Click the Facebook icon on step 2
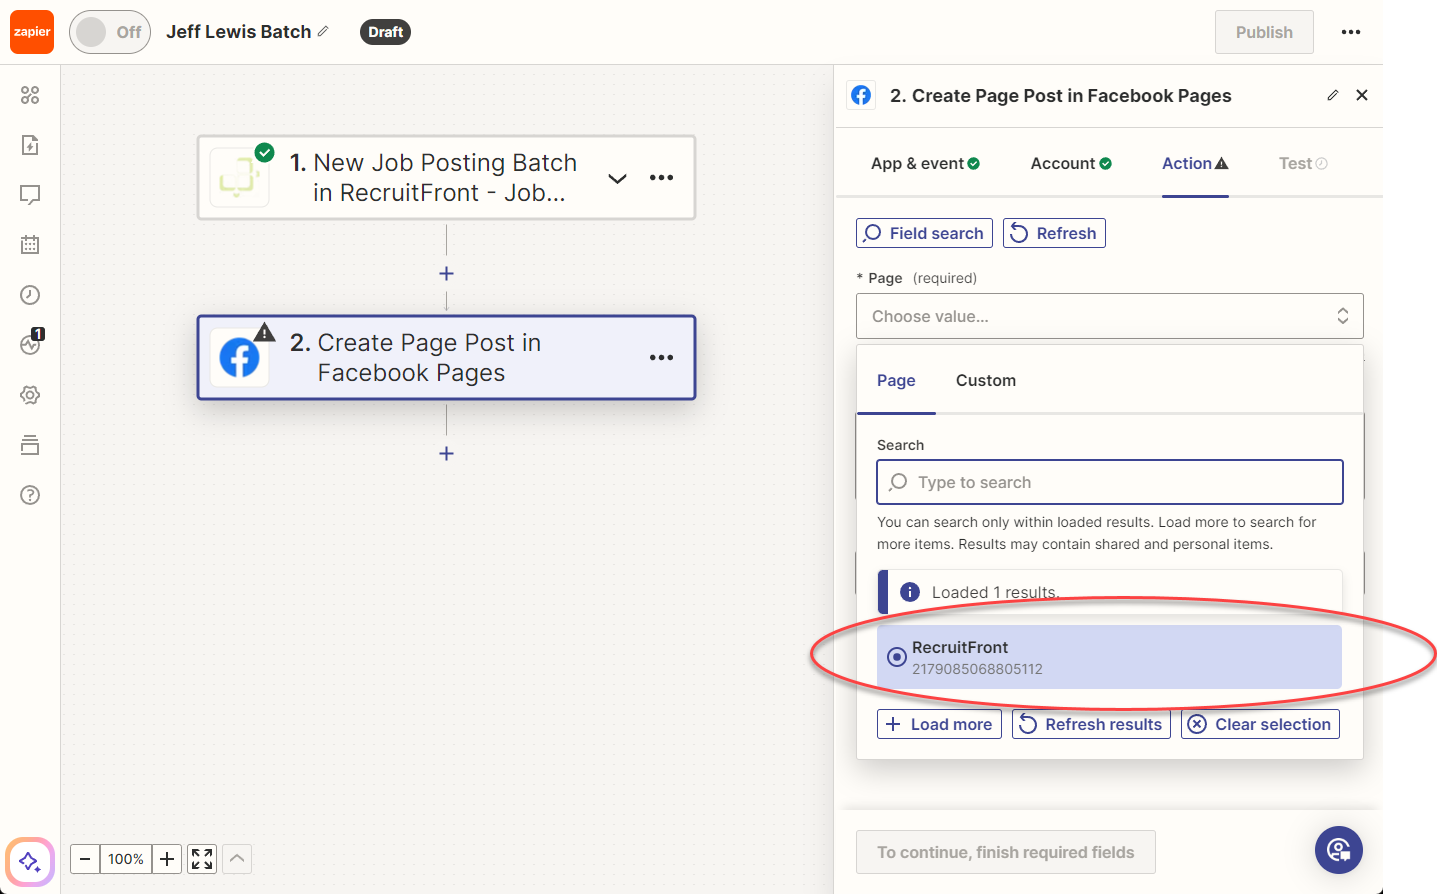 coord(239,358)
